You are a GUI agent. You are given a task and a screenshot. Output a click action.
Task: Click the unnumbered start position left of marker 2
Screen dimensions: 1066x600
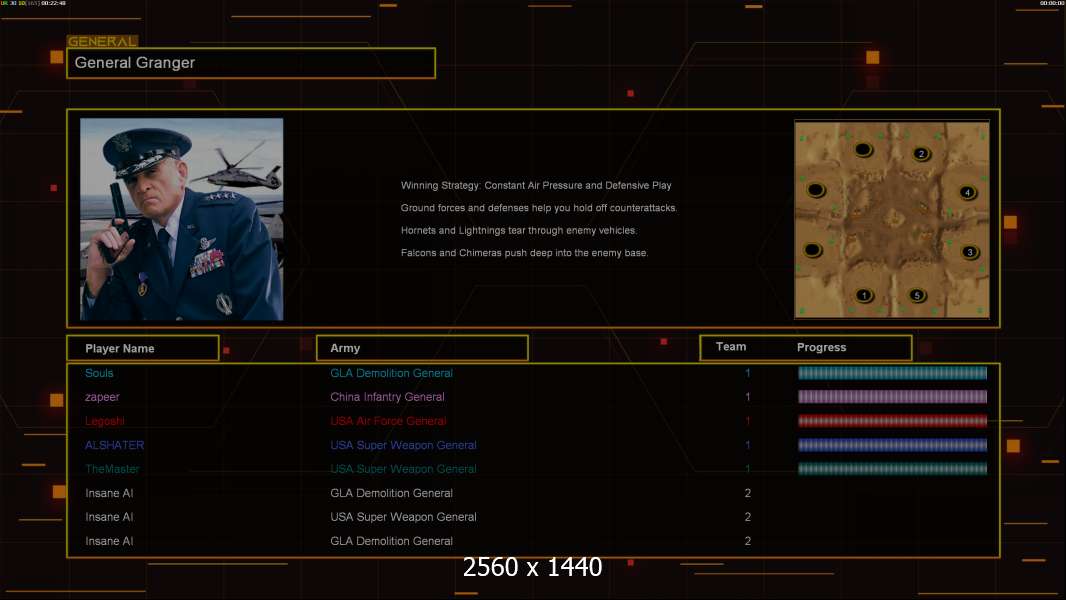pyautogui.click(x=863, y=149)
